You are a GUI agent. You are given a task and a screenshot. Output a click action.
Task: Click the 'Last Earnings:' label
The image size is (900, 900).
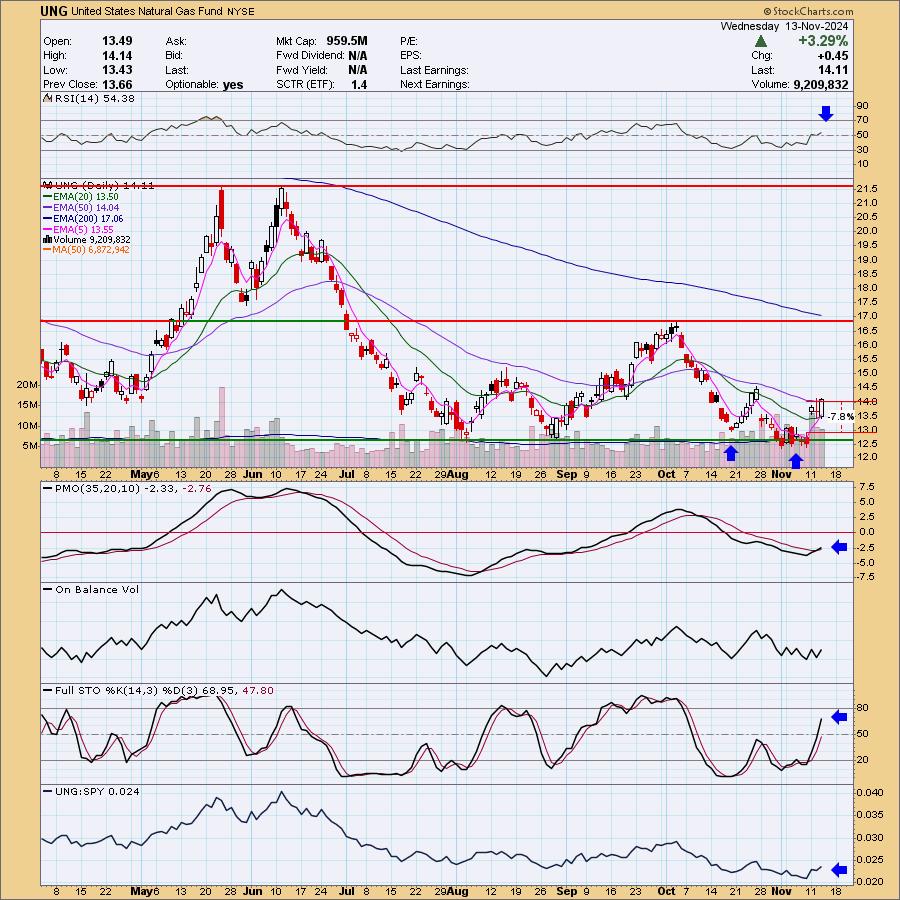[x=435, y=70]
